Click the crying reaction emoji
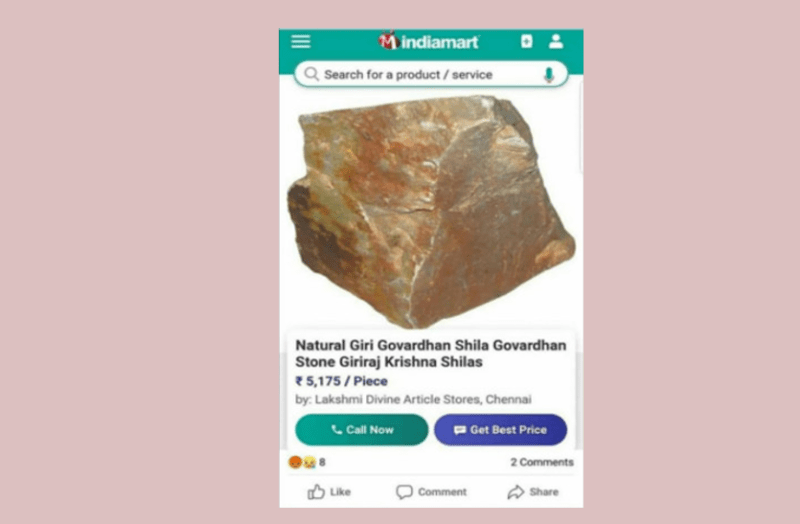The image size is (800, 524). [x=309, y=462]
